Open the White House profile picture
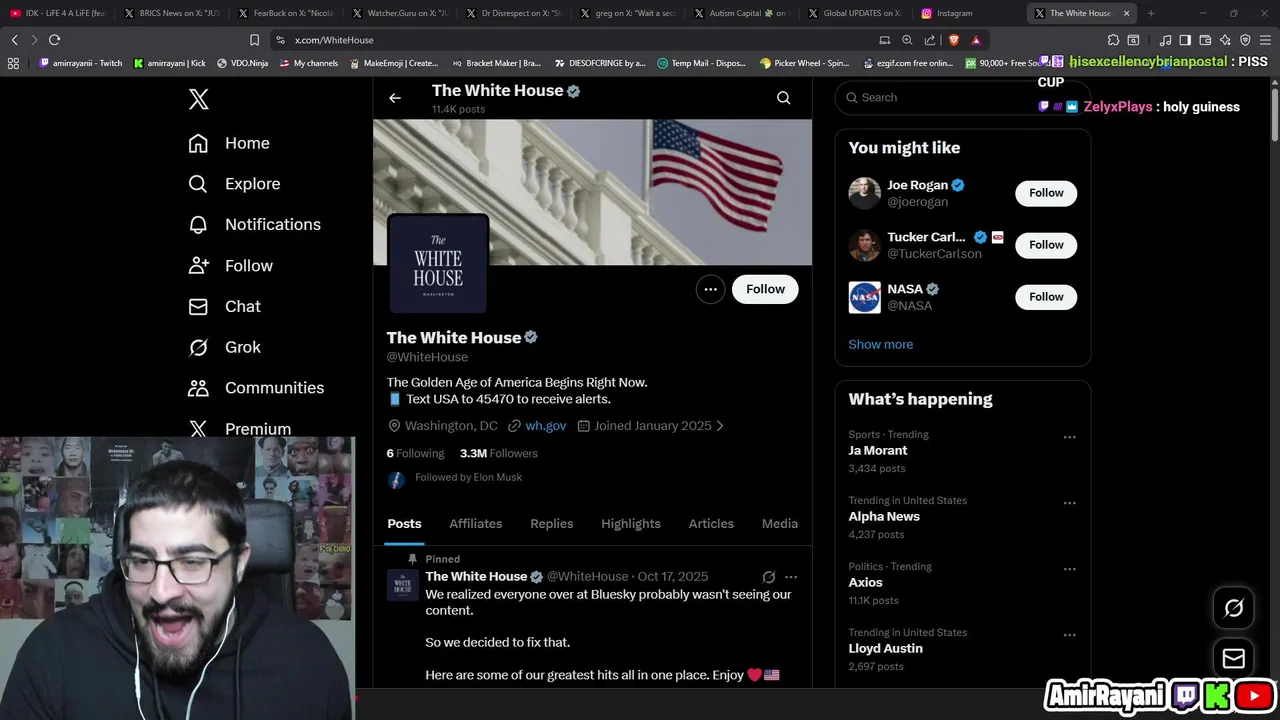The width and height of the screenshot is (1280, 720). [x=438, y=264]
